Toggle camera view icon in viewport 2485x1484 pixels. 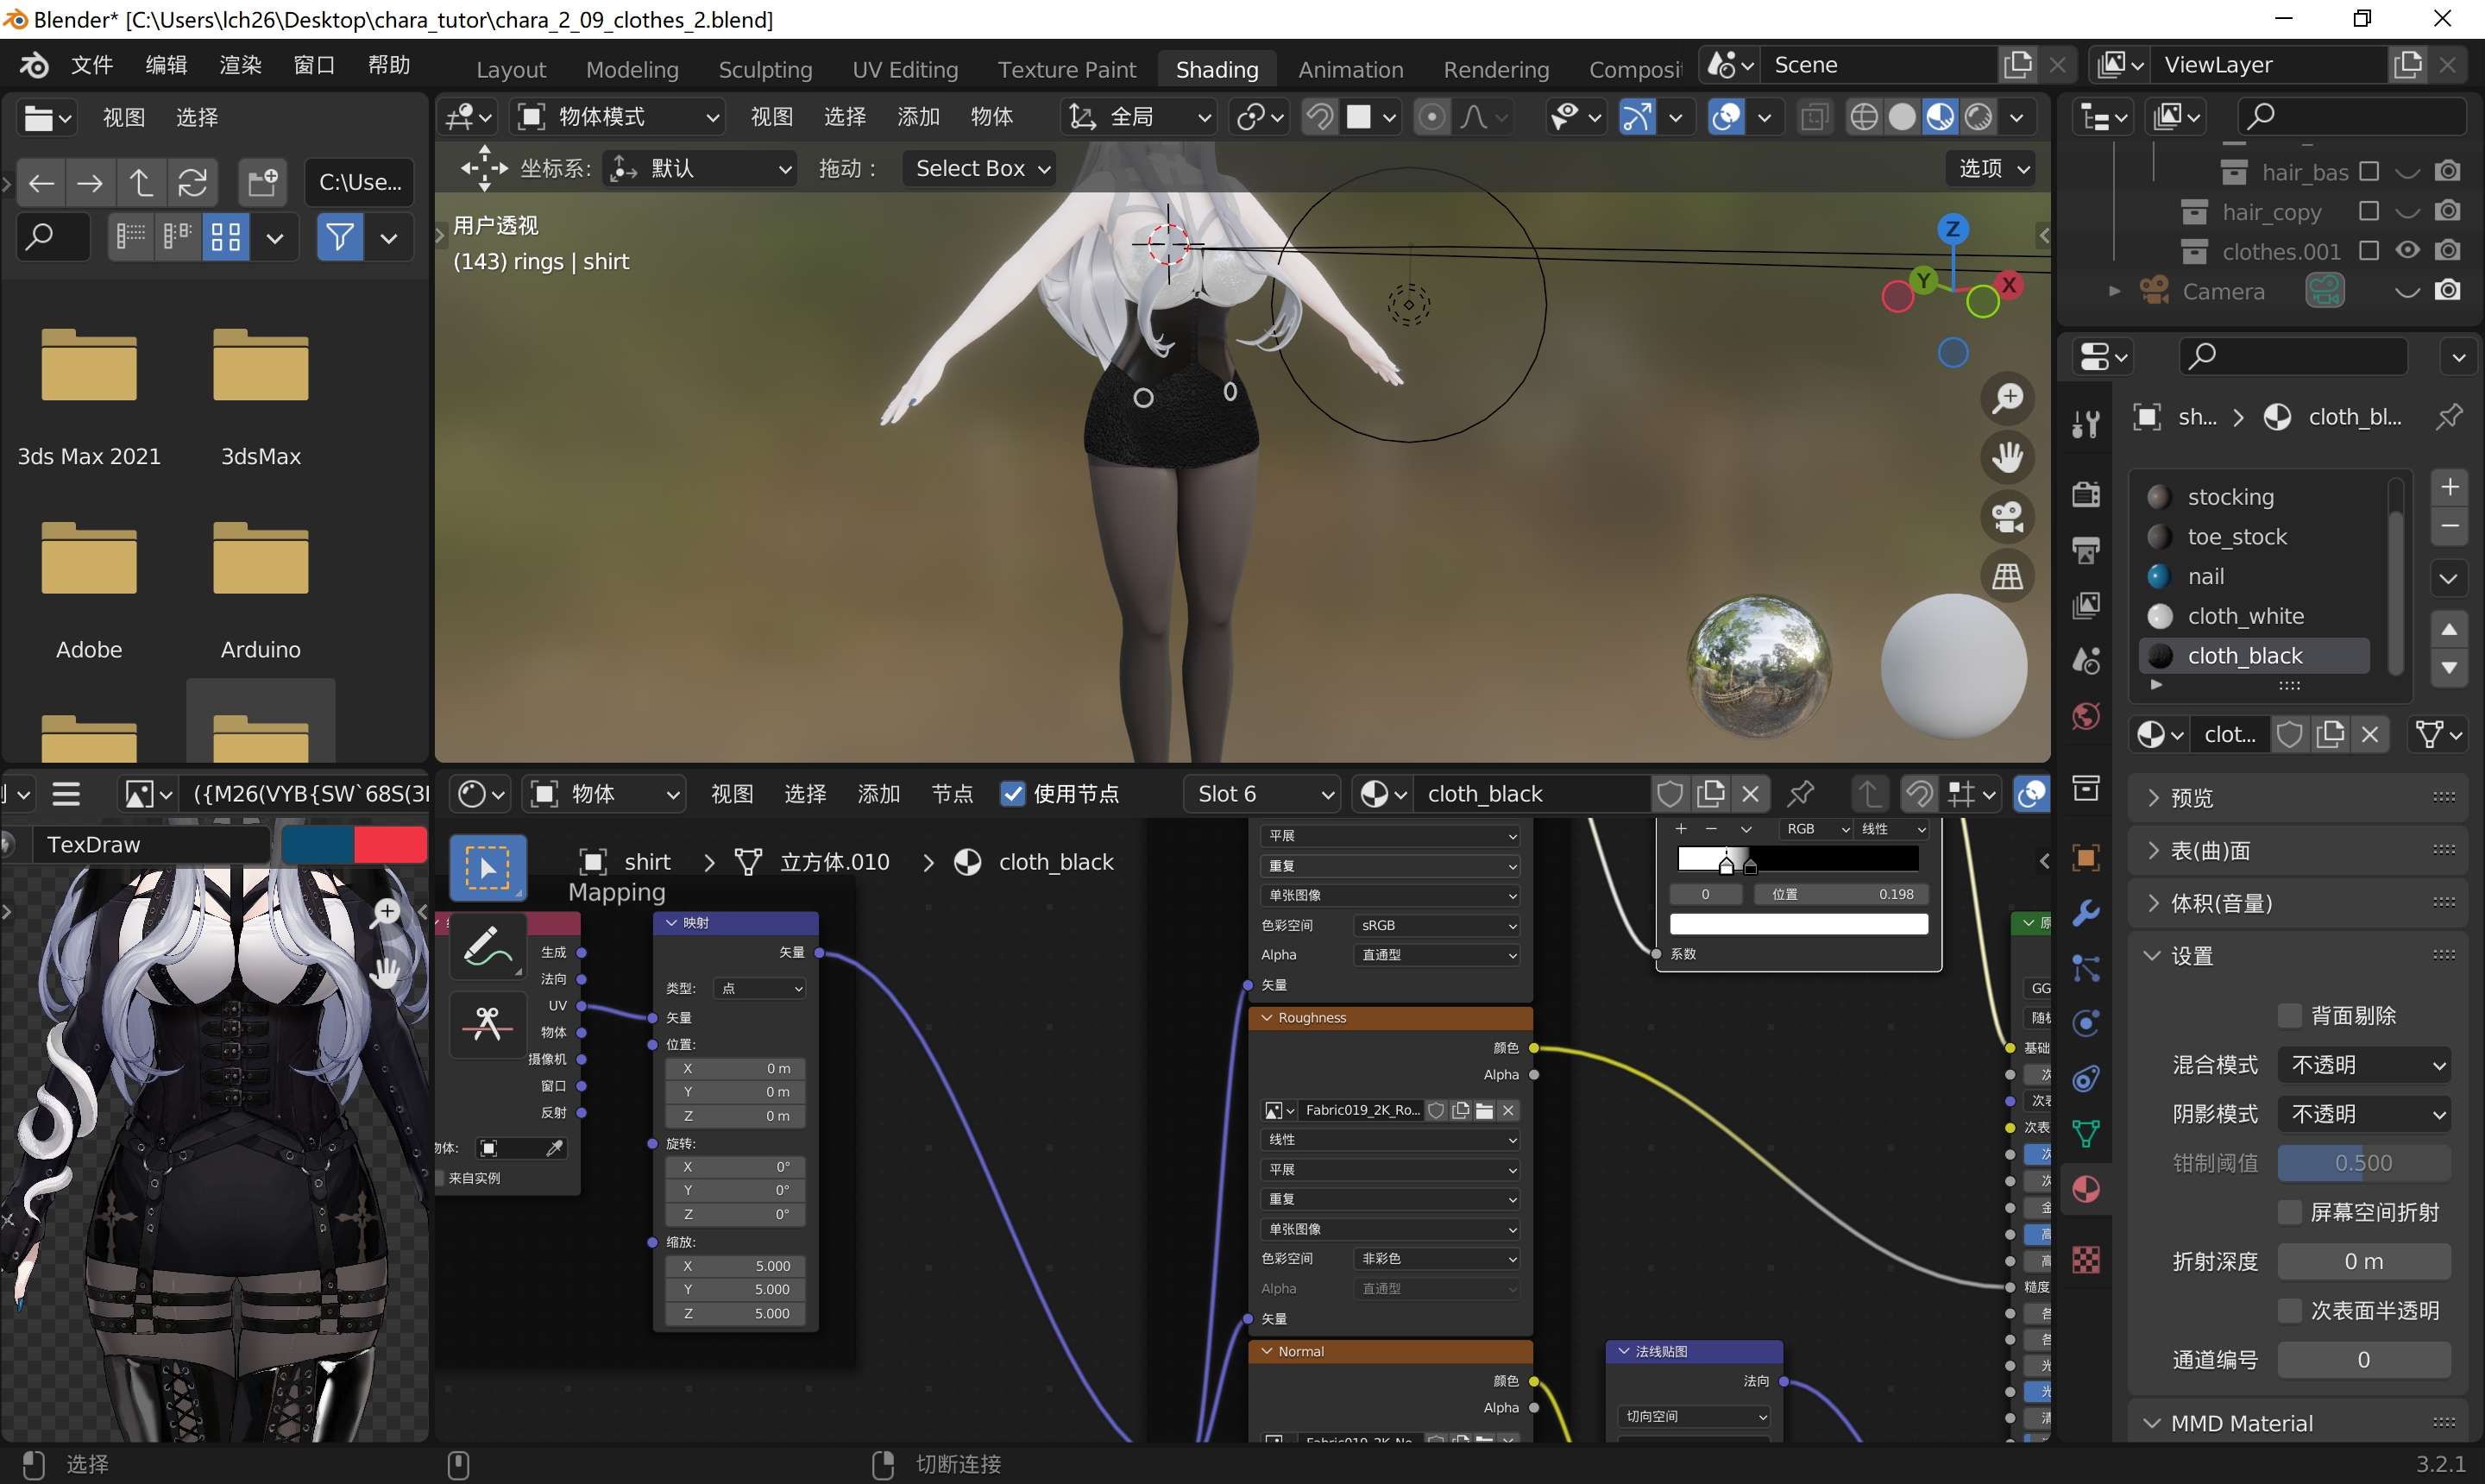2007,516
